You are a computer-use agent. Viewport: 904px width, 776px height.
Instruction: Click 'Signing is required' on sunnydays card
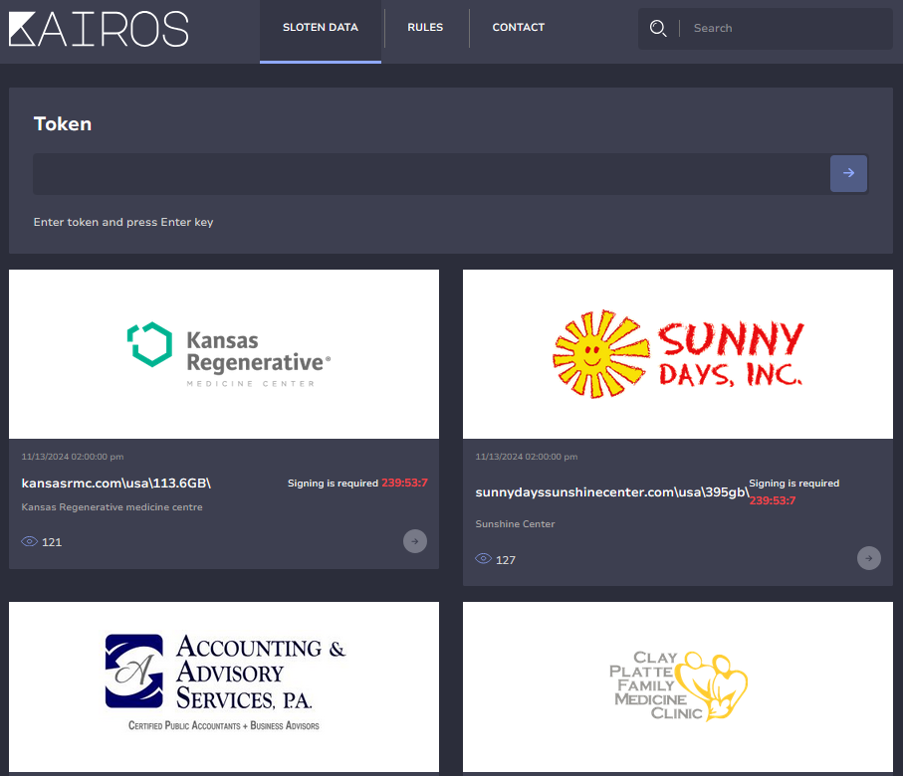(794, 483)
